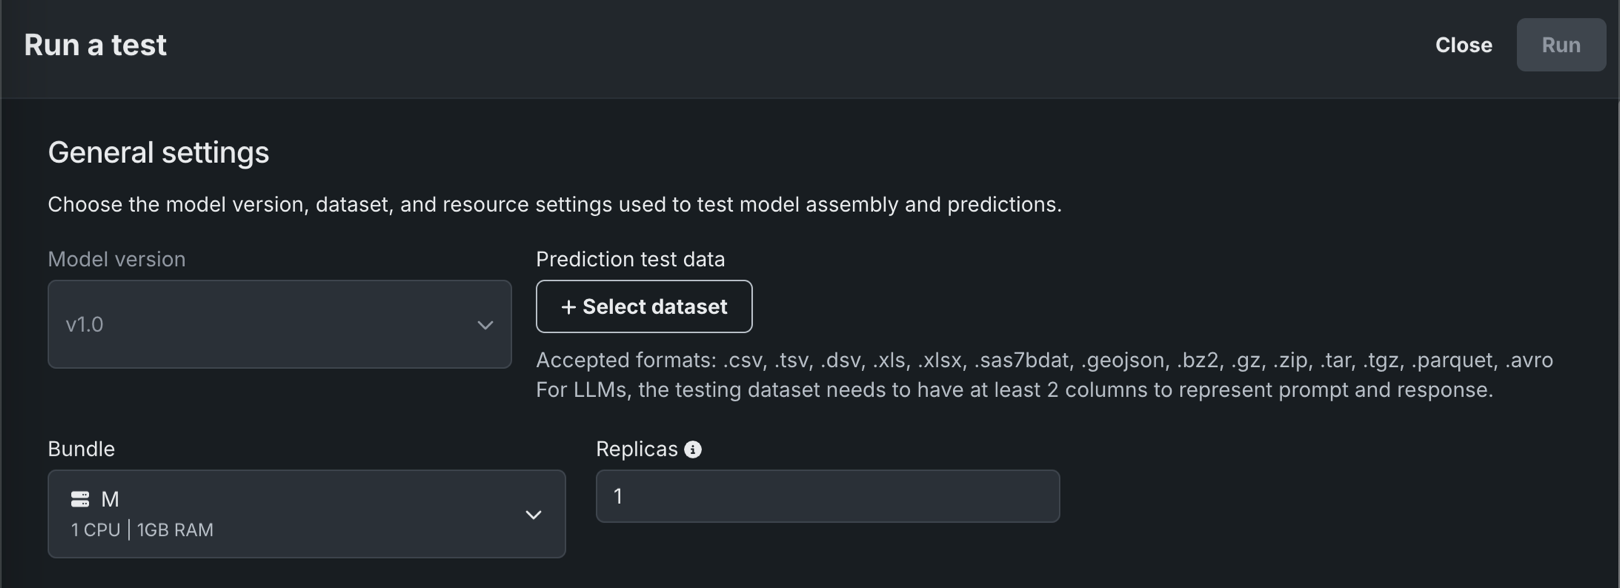The height and width of the screenshot is (588, 1620).
Task: Click the Accepted formats help text
Action: pyautogui.click(x=1044, y=360)
